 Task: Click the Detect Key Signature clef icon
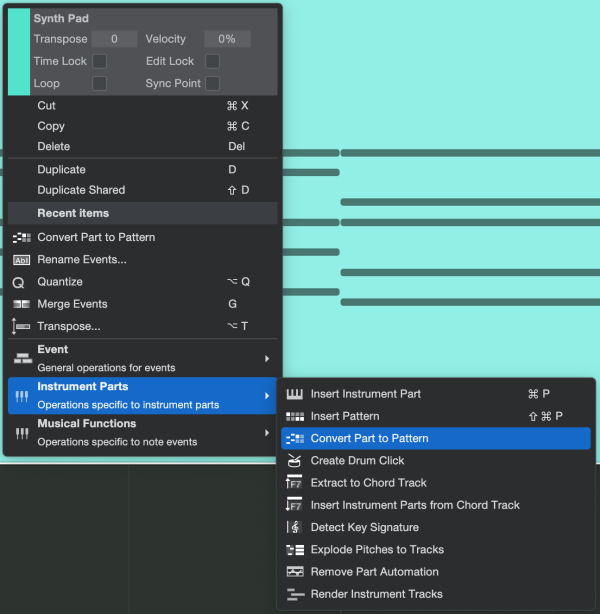click(x=294, y=527)
